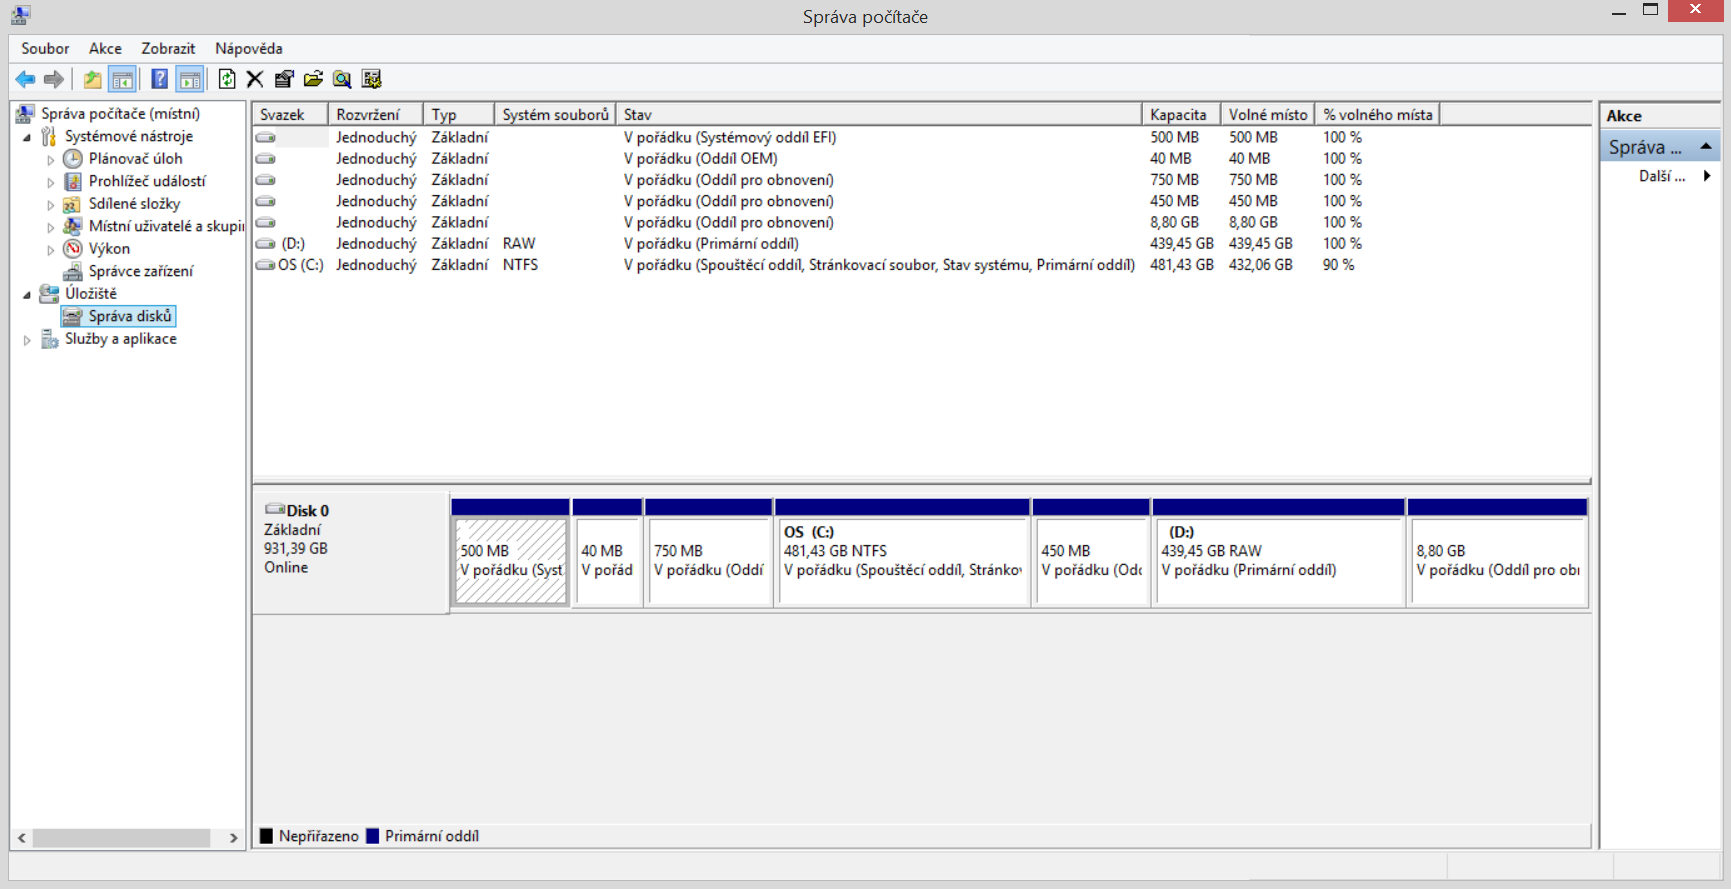The height and width of the screenshot is (889, 1731).
Task: Open the Další submenu in the Akce pane
Action: point(1660,176)
